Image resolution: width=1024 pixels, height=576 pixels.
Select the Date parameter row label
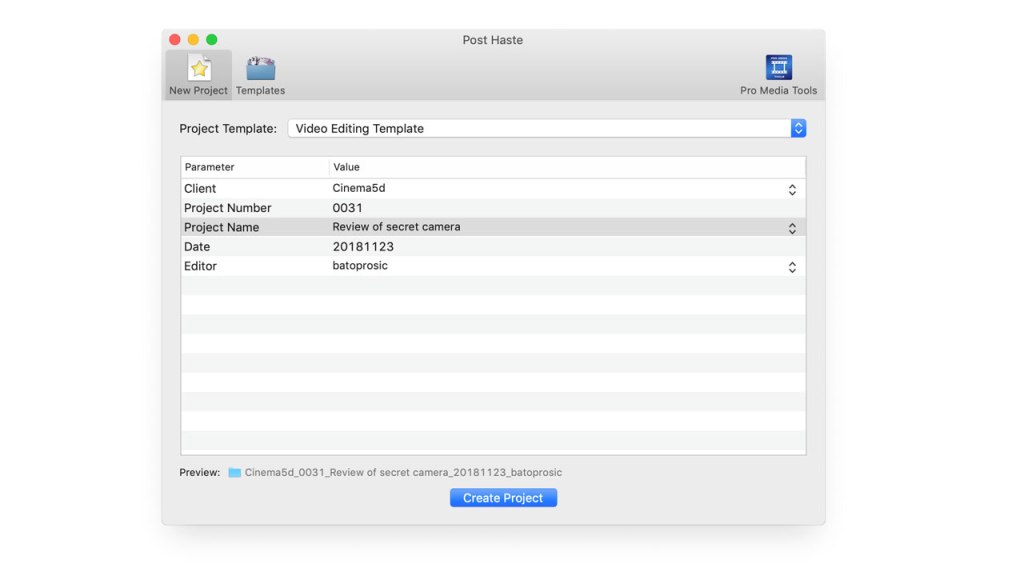click(x=197, y=247)
